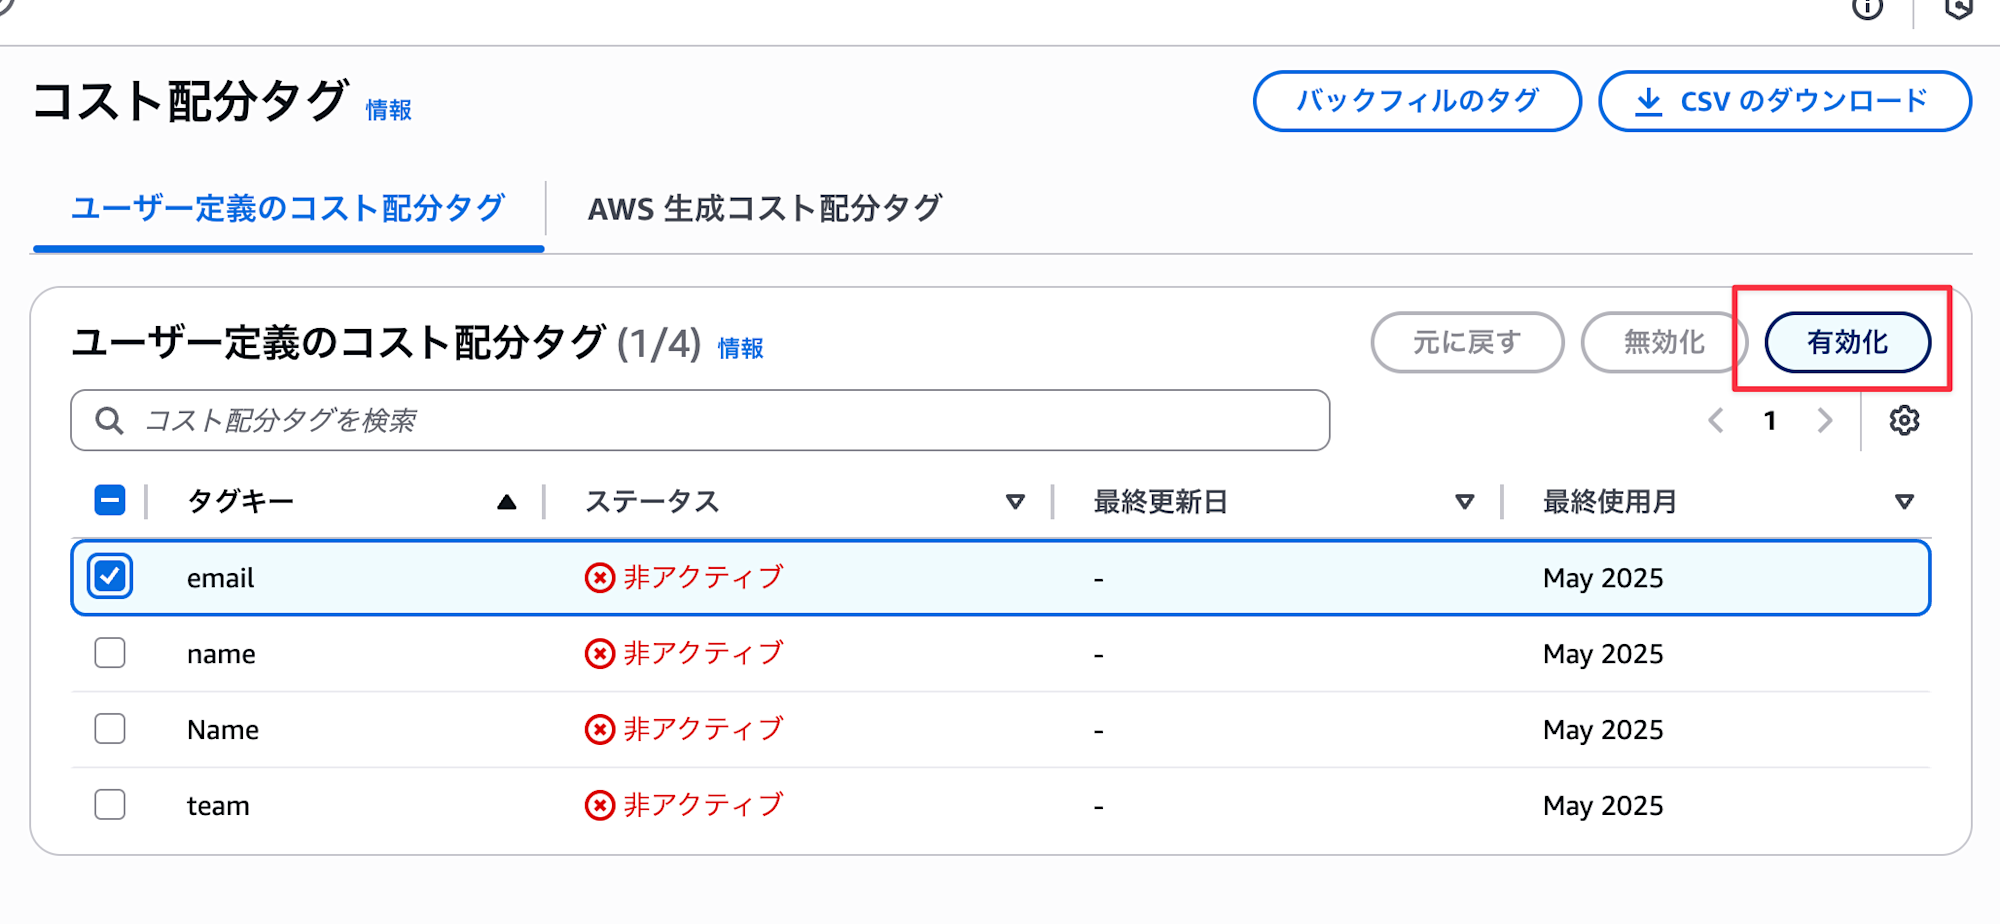Sort by タグキー column arrow

[507, 502]
